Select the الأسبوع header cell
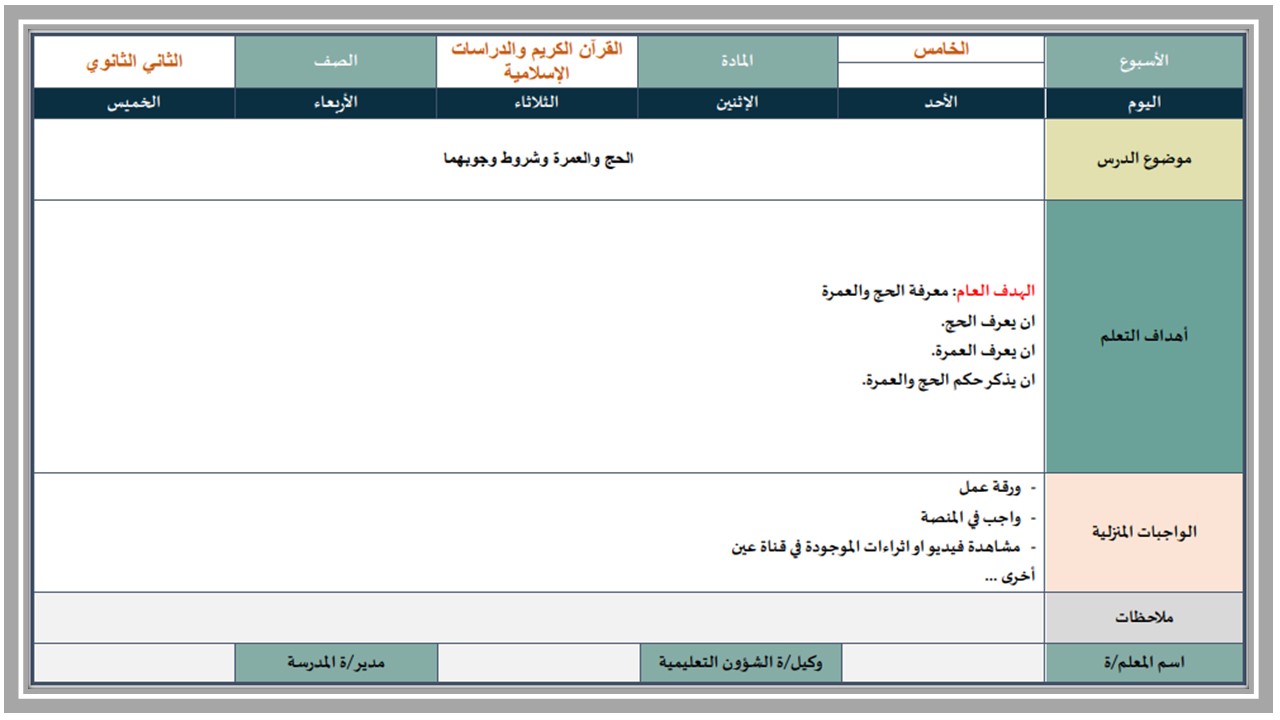 click(x=1144, y=62)
